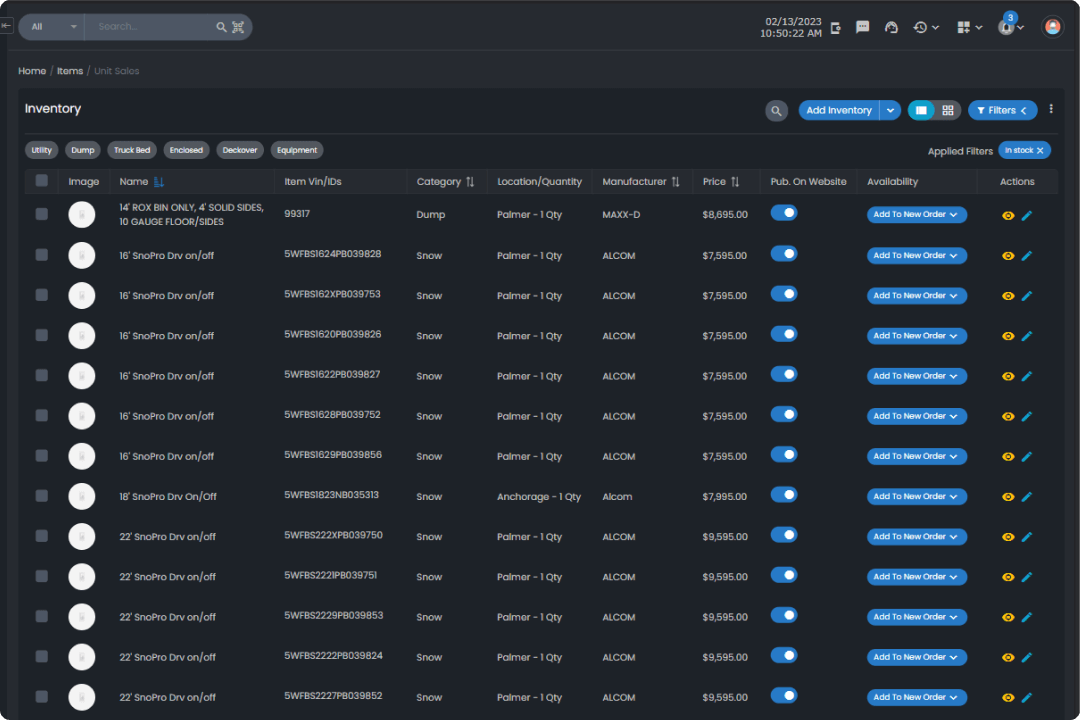Open Add To New Order for 5WFBS1628PB039752
This screenshot has width=1080, height=720.
tap(916, 416)
